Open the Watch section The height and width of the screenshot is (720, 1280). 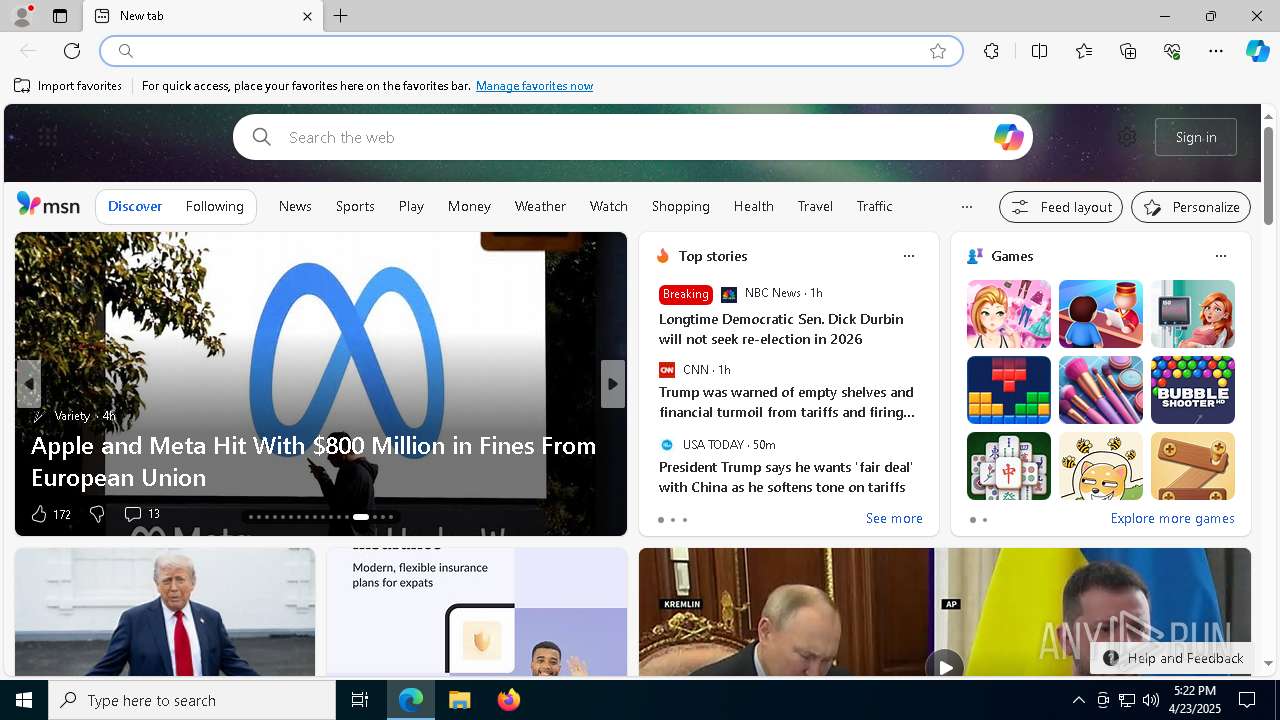(608, 206)
